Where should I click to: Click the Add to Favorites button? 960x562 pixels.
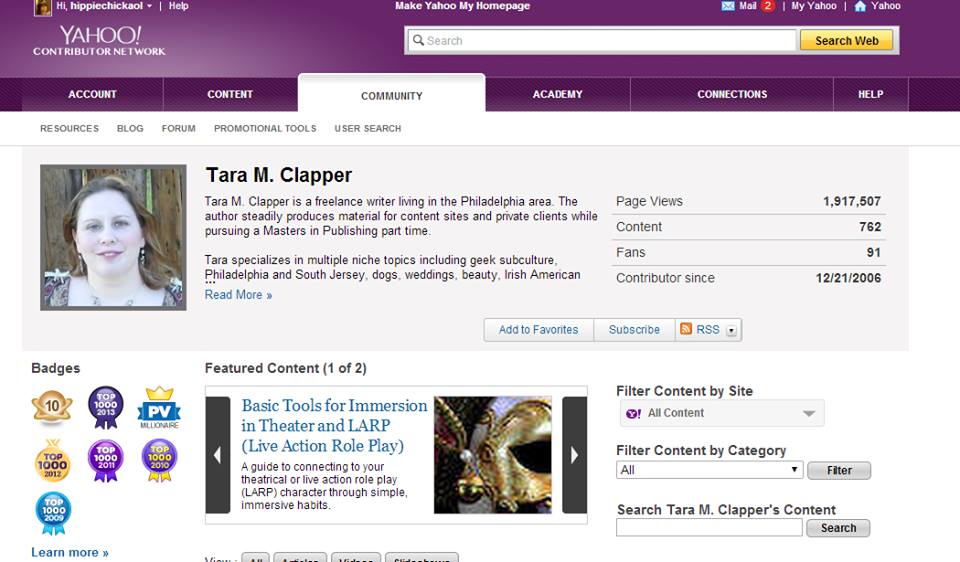pyautogui.click(x=539, y=330)
